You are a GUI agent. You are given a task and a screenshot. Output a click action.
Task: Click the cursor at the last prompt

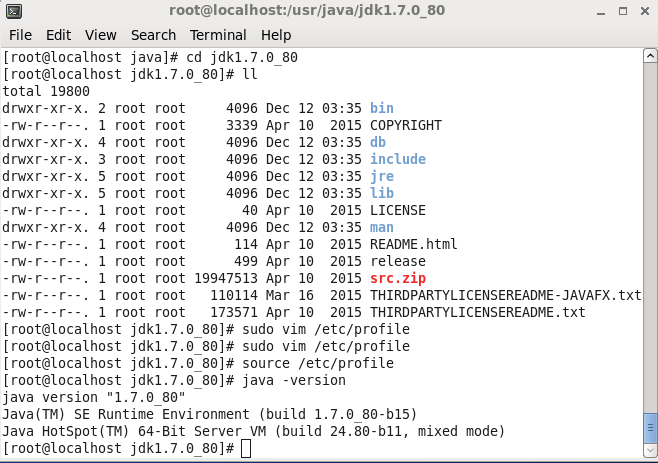tap(246, 448)
